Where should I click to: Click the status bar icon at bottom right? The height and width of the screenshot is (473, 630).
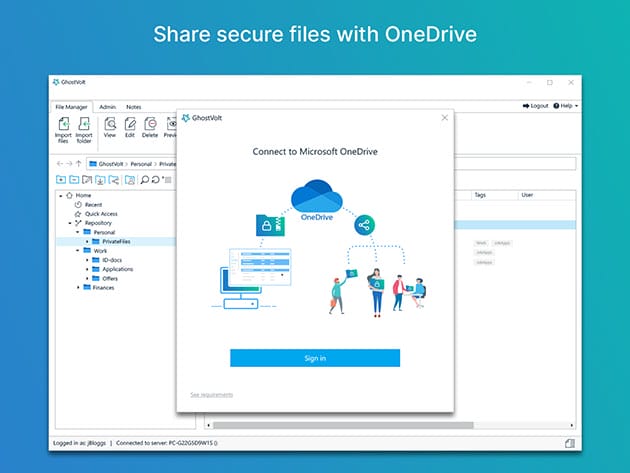point(569,443)
